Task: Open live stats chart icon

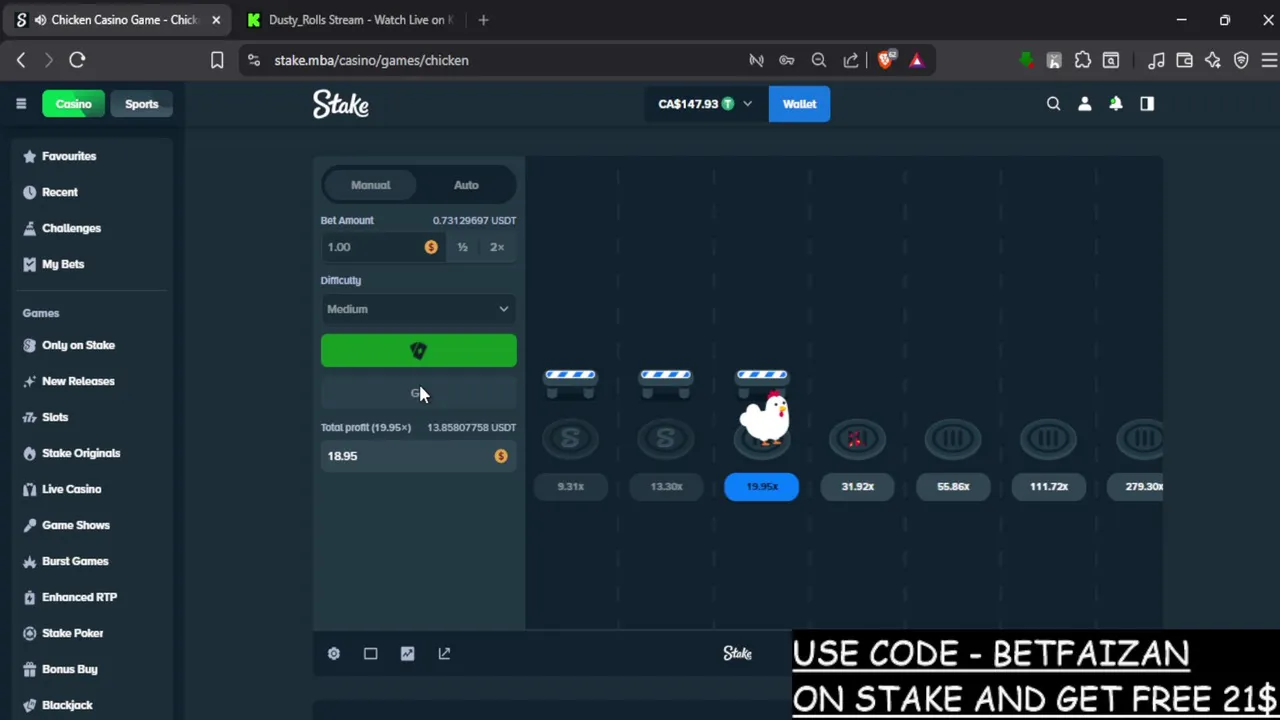Action: [x=407, y=653]
